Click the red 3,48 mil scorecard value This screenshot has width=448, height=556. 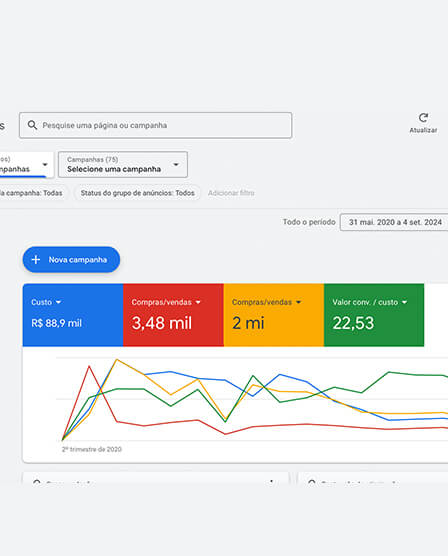coord(162,323)
